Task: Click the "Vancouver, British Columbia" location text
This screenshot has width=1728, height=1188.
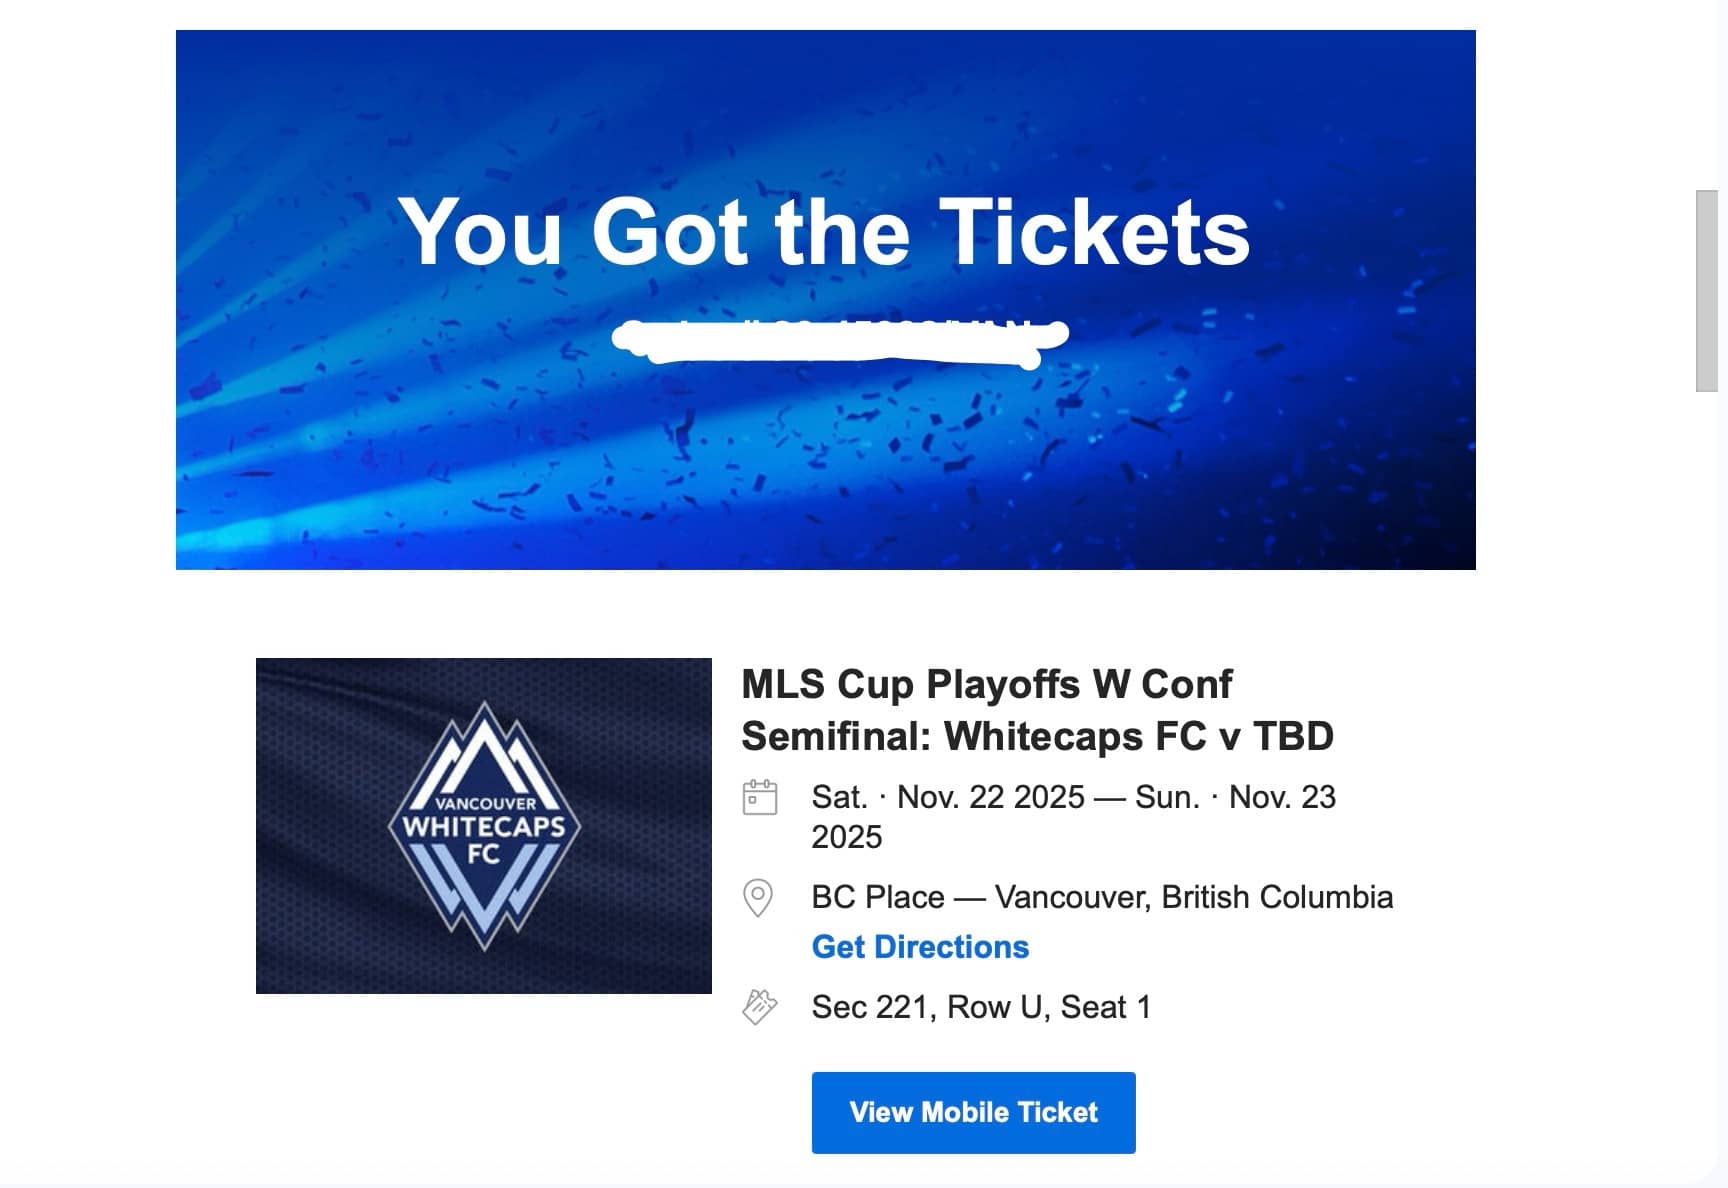Action: (1193, 898)
